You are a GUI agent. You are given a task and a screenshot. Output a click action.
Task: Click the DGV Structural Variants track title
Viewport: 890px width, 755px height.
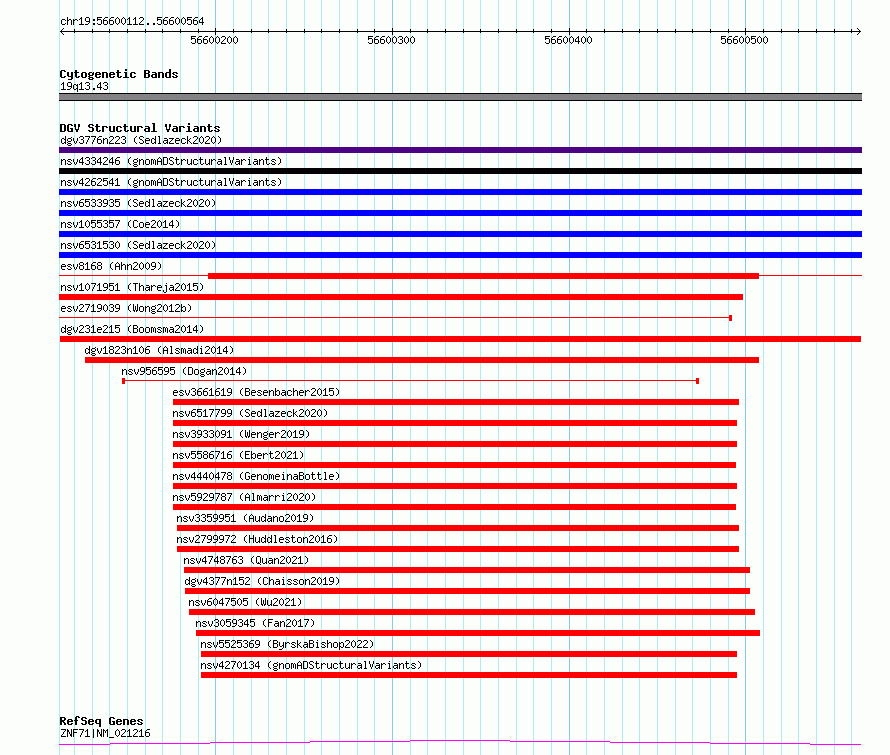pyautogui.click(x=140, y=128)
